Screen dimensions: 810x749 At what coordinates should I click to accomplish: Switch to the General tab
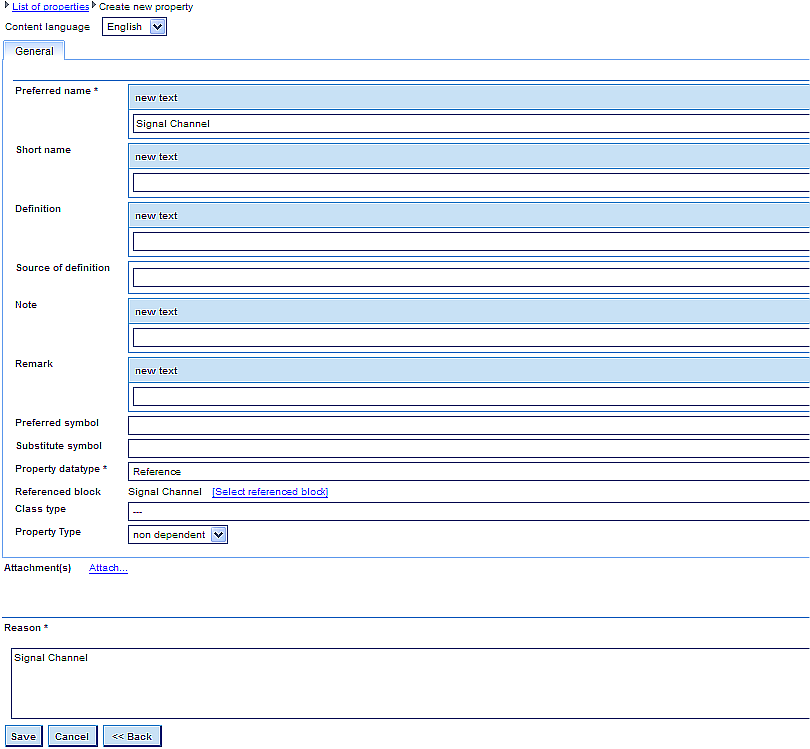(x=34, y=51)
